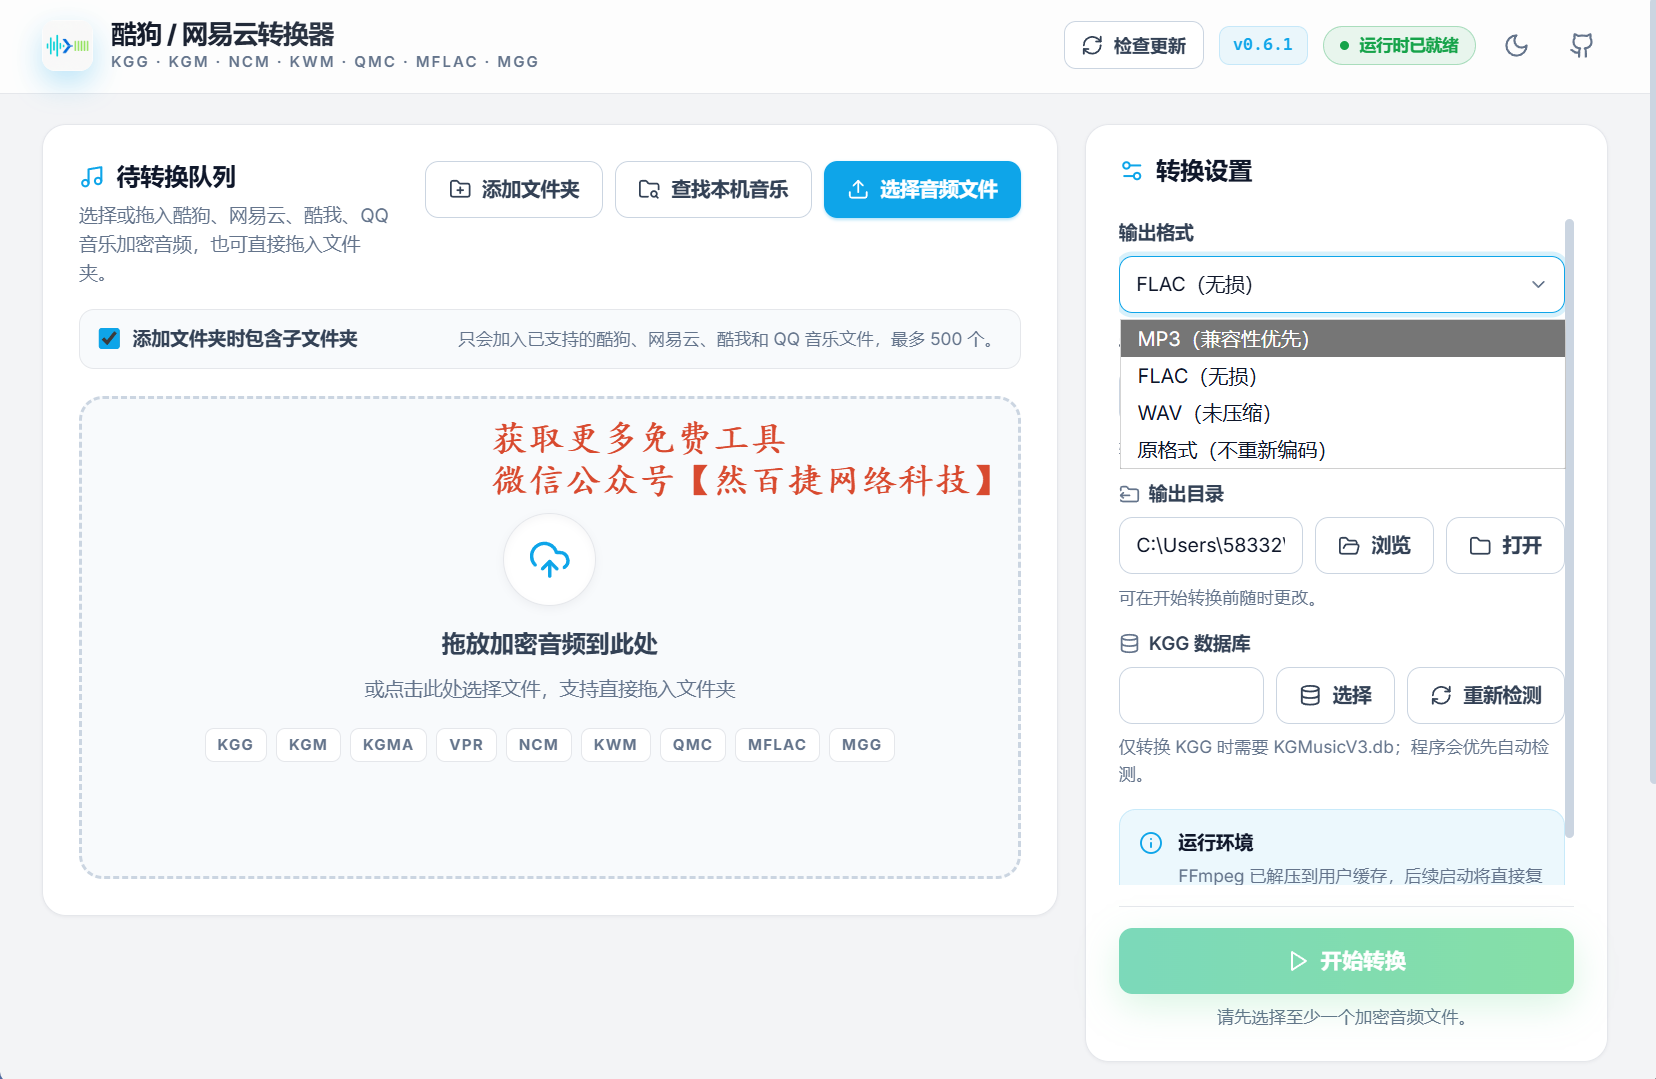
Task: Click the 查找本机音乐 button
Action: coord(713,189)
